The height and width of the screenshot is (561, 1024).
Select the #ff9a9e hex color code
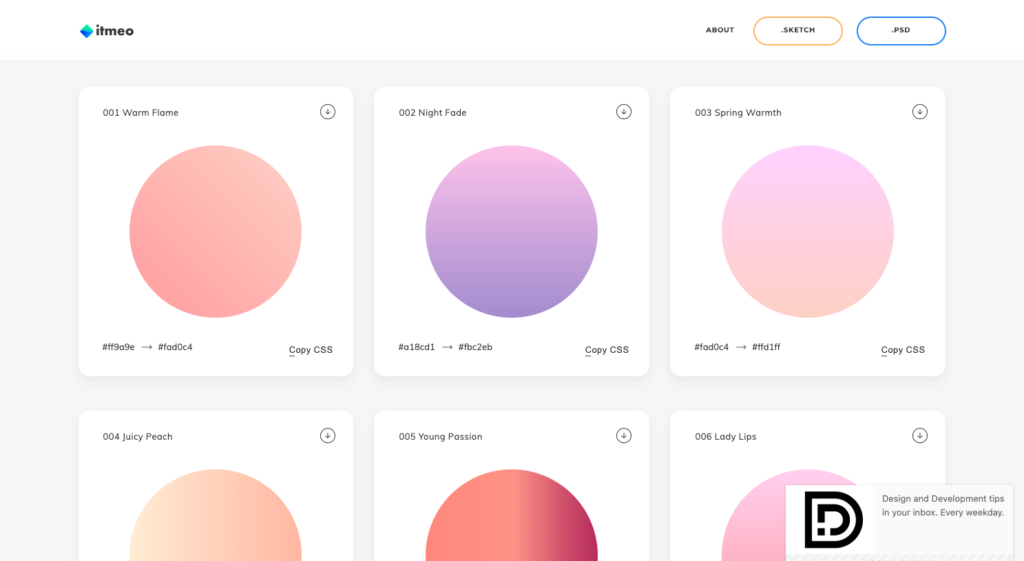118,347
